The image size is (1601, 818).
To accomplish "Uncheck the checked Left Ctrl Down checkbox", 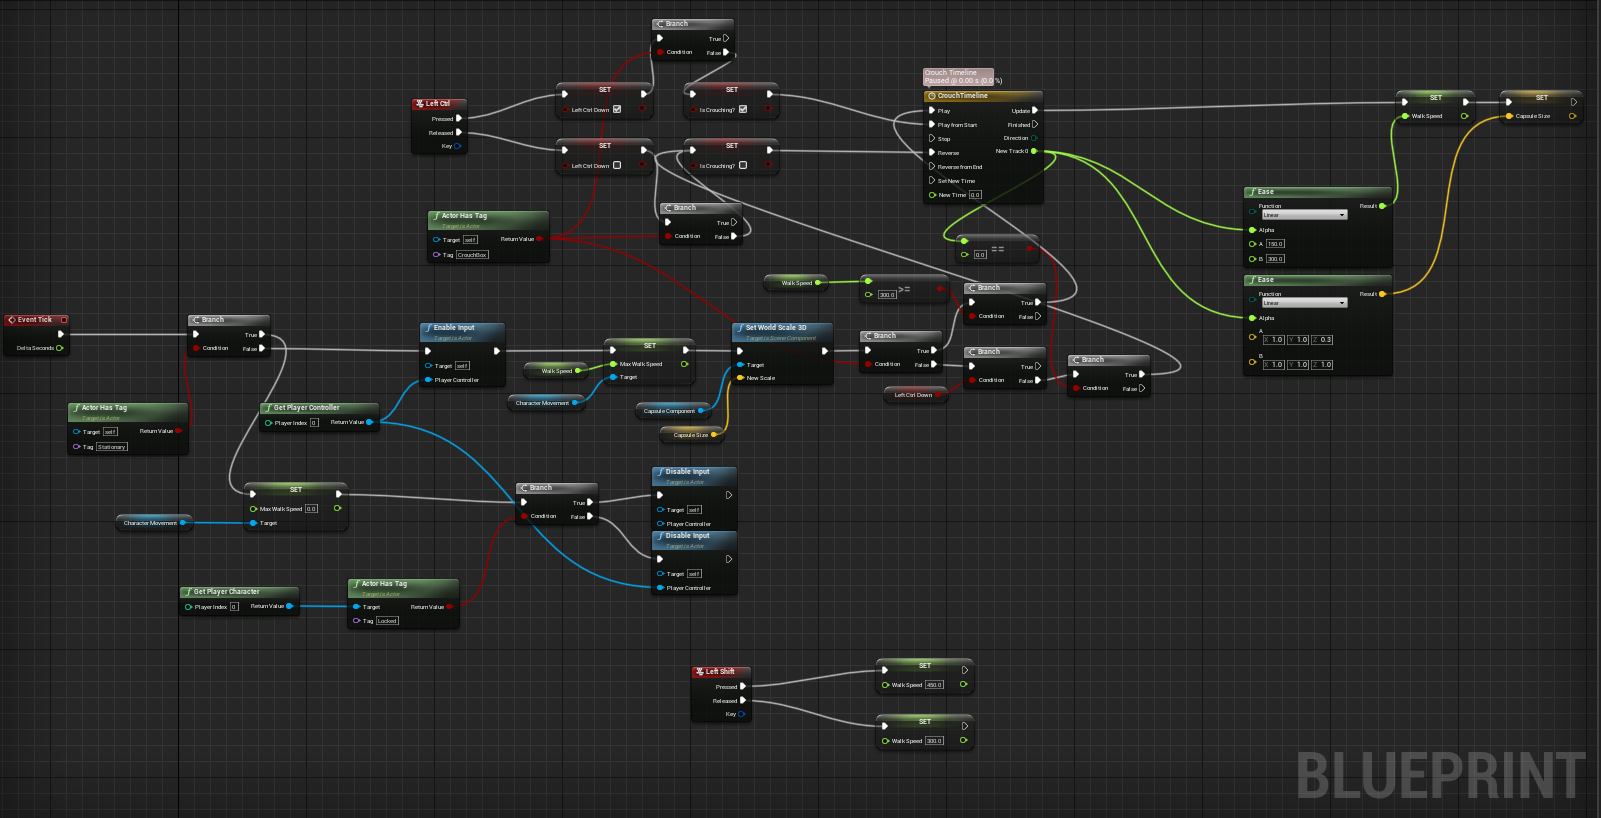I will (x=617, y=110).
